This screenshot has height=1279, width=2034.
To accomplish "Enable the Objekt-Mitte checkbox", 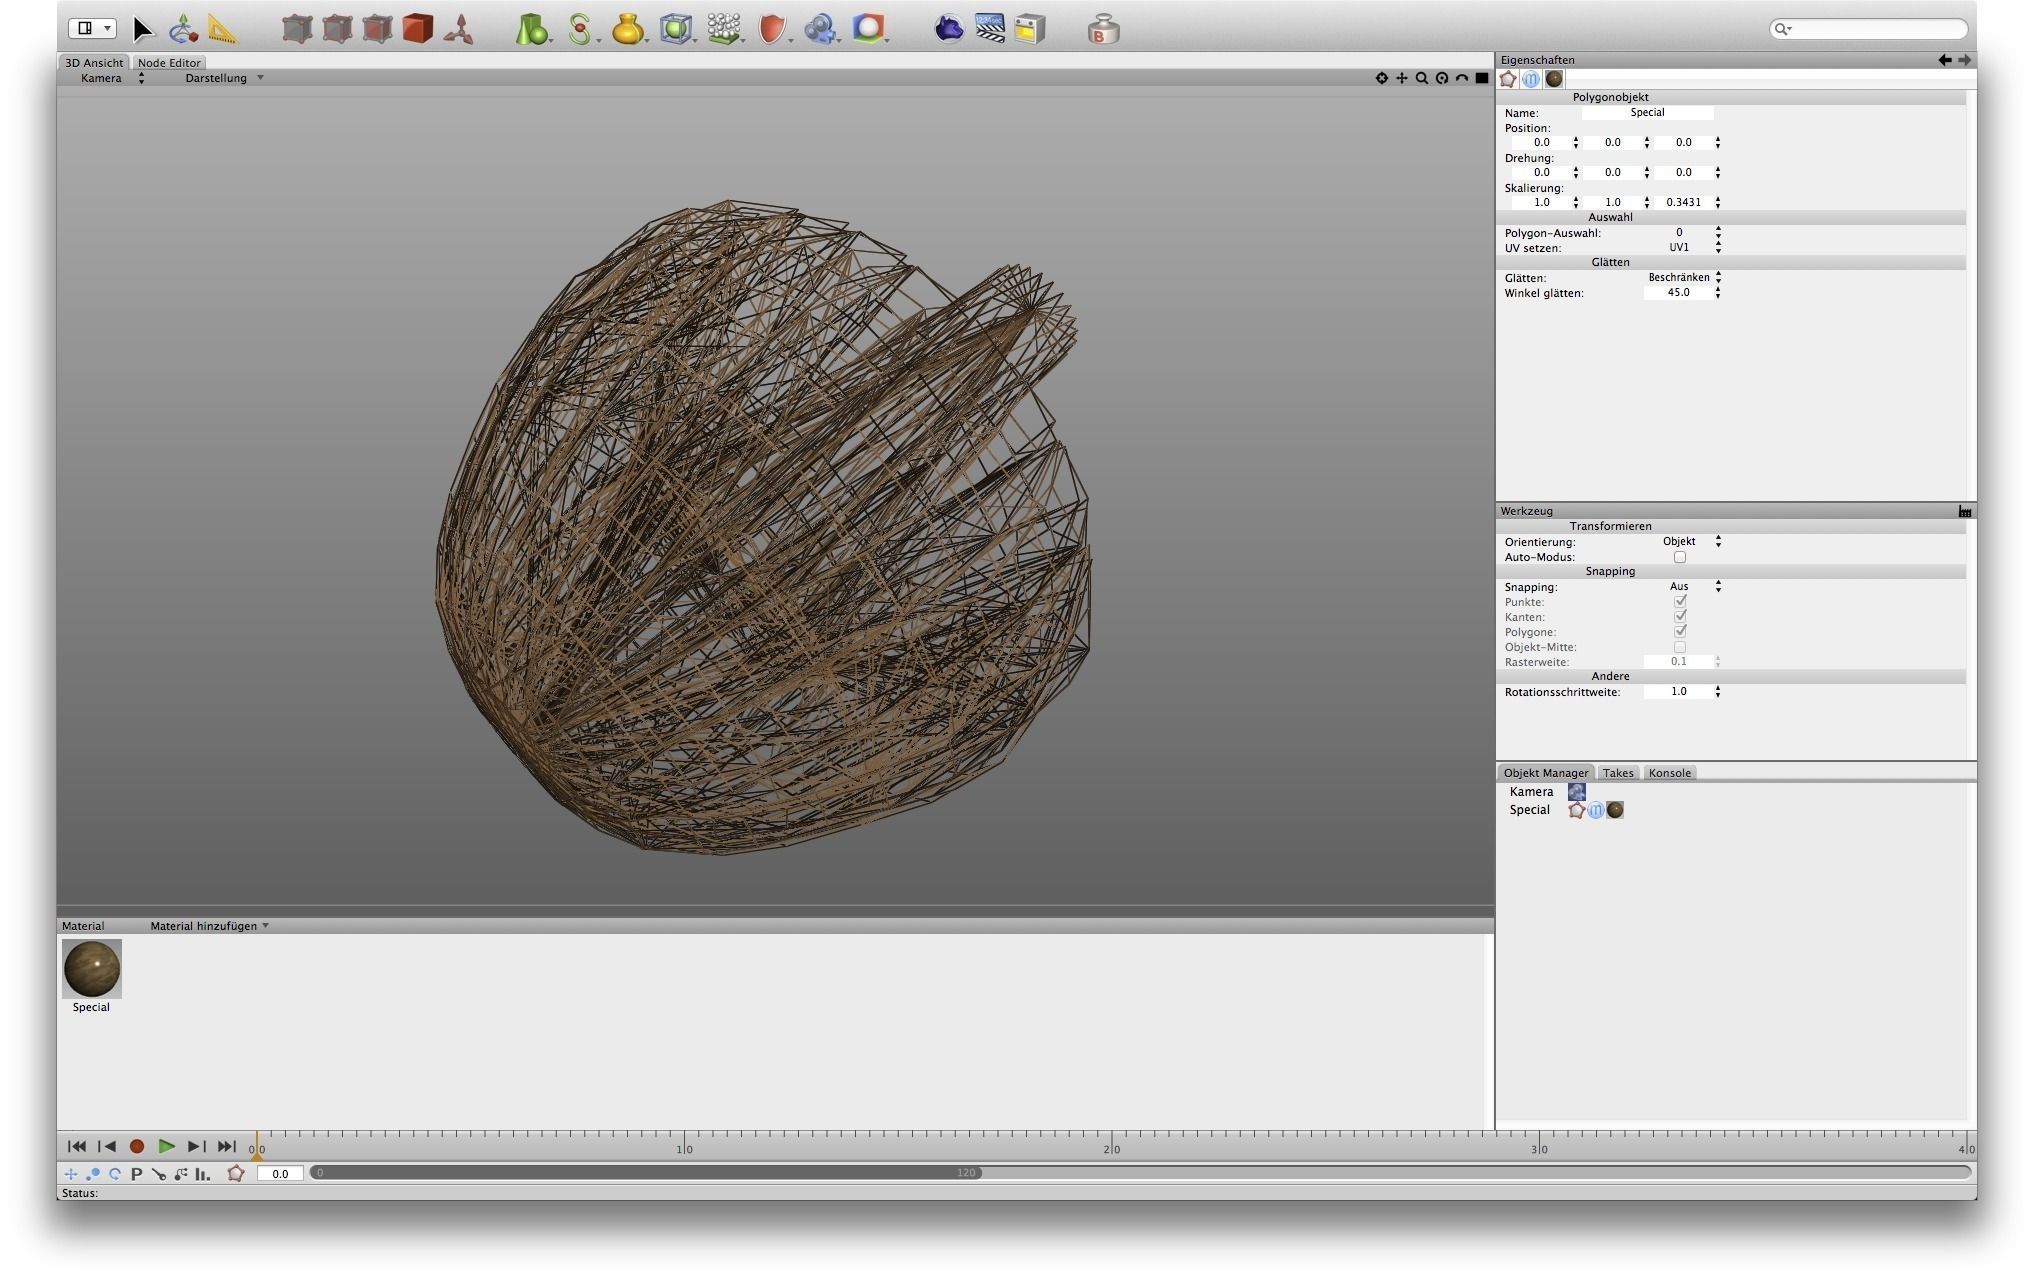I will [x=1680, y=647].
